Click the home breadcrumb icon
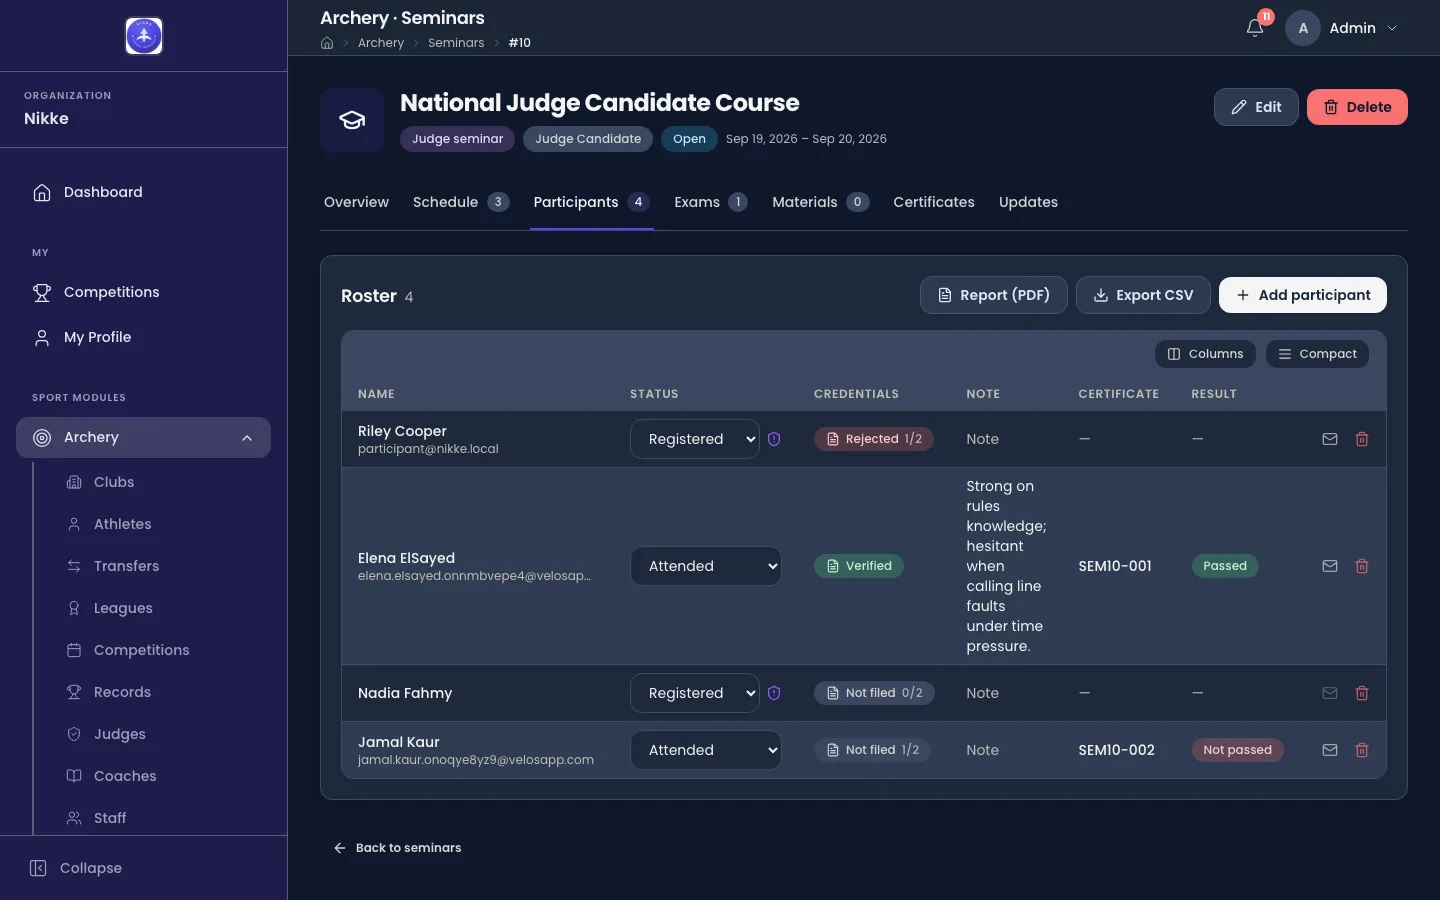Image resolution: width=1440 pixels, height=900 pixels. [x=327, y=43]
